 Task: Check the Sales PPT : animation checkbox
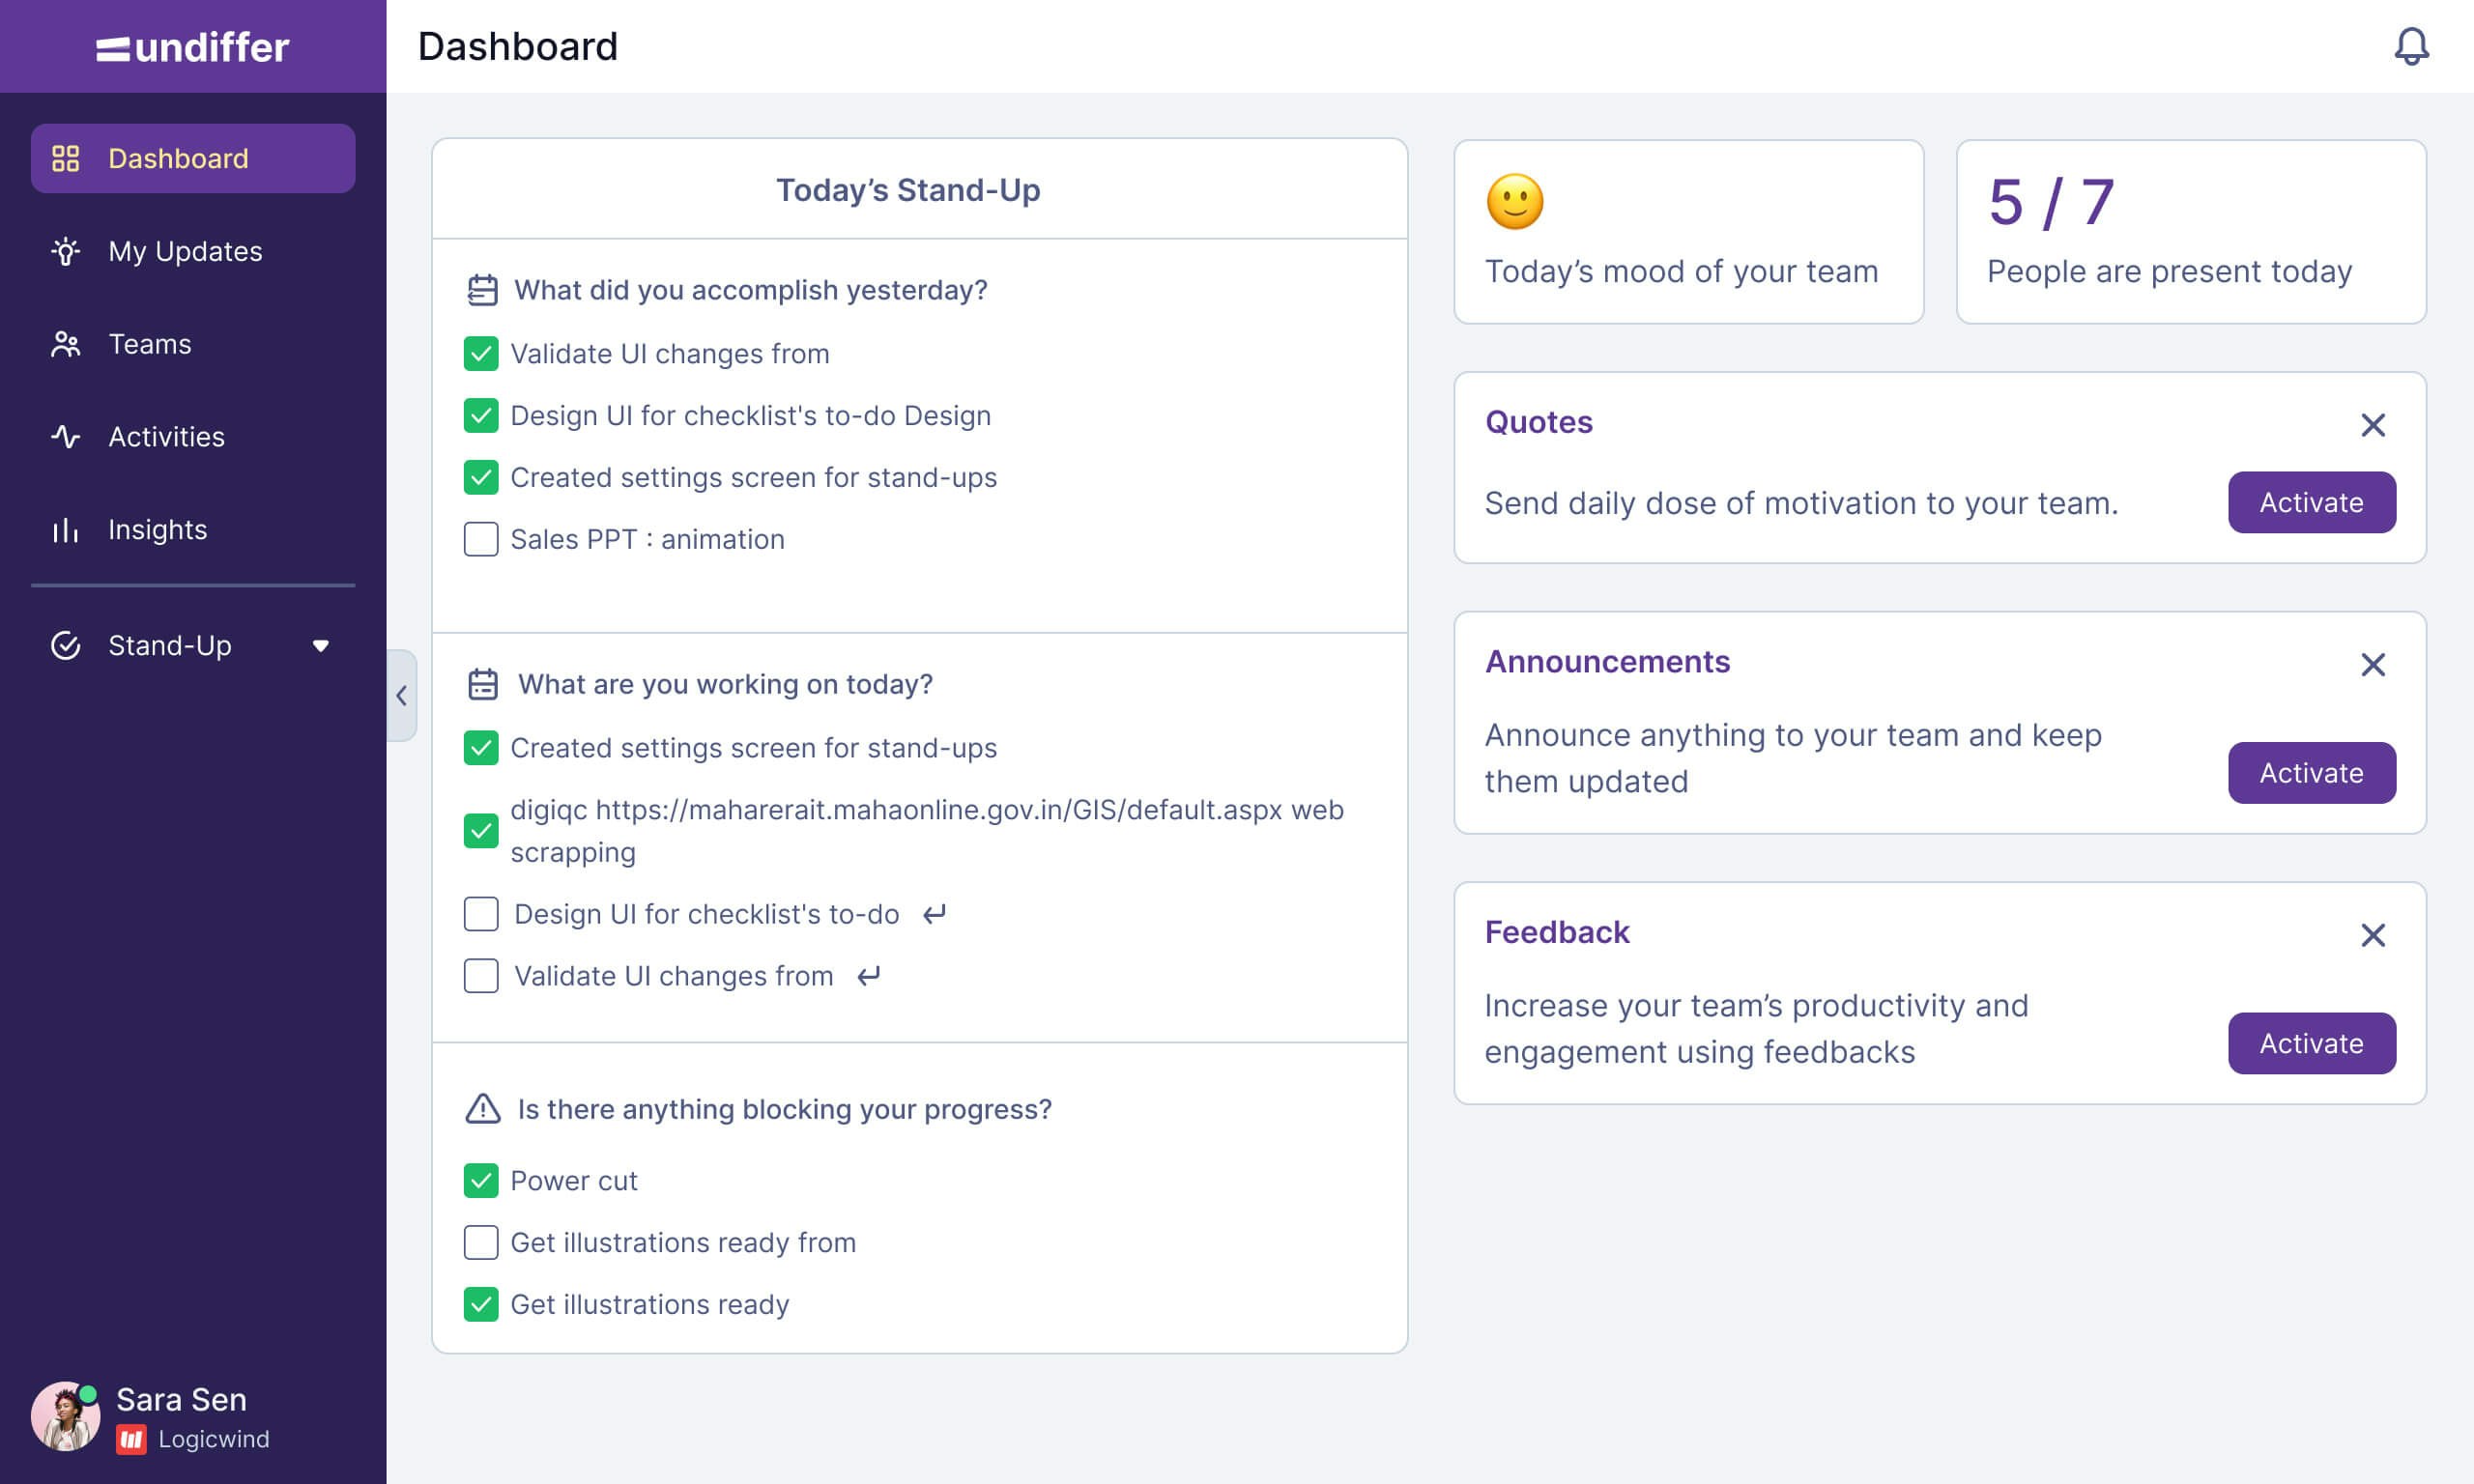click(x=481, y=539)
